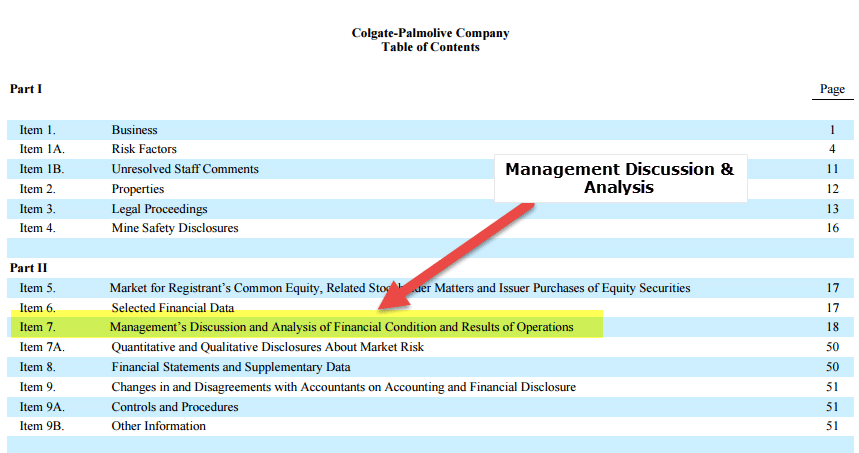Click the Part I heading
Screen dimensions: 859x453
[26, 89]
